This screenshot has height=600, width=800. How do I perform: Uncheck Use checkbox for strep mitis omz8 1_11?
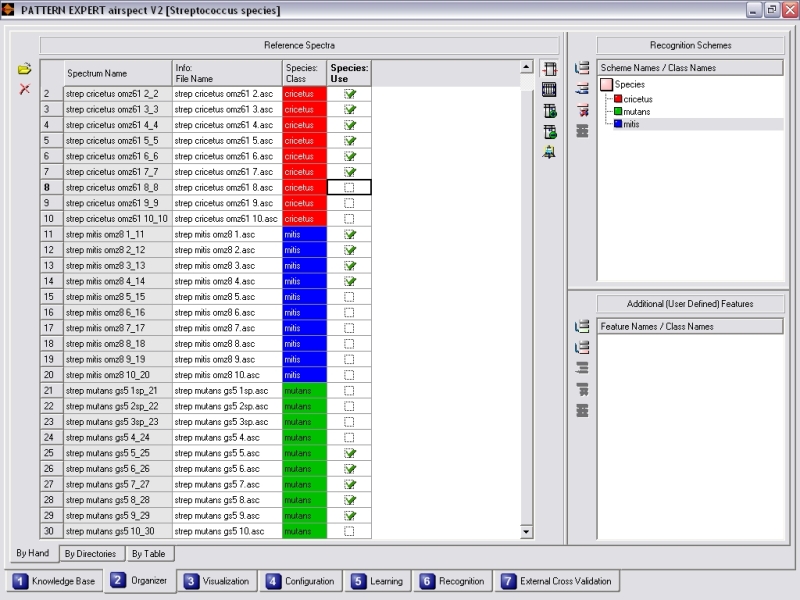(x=349, y=234)
